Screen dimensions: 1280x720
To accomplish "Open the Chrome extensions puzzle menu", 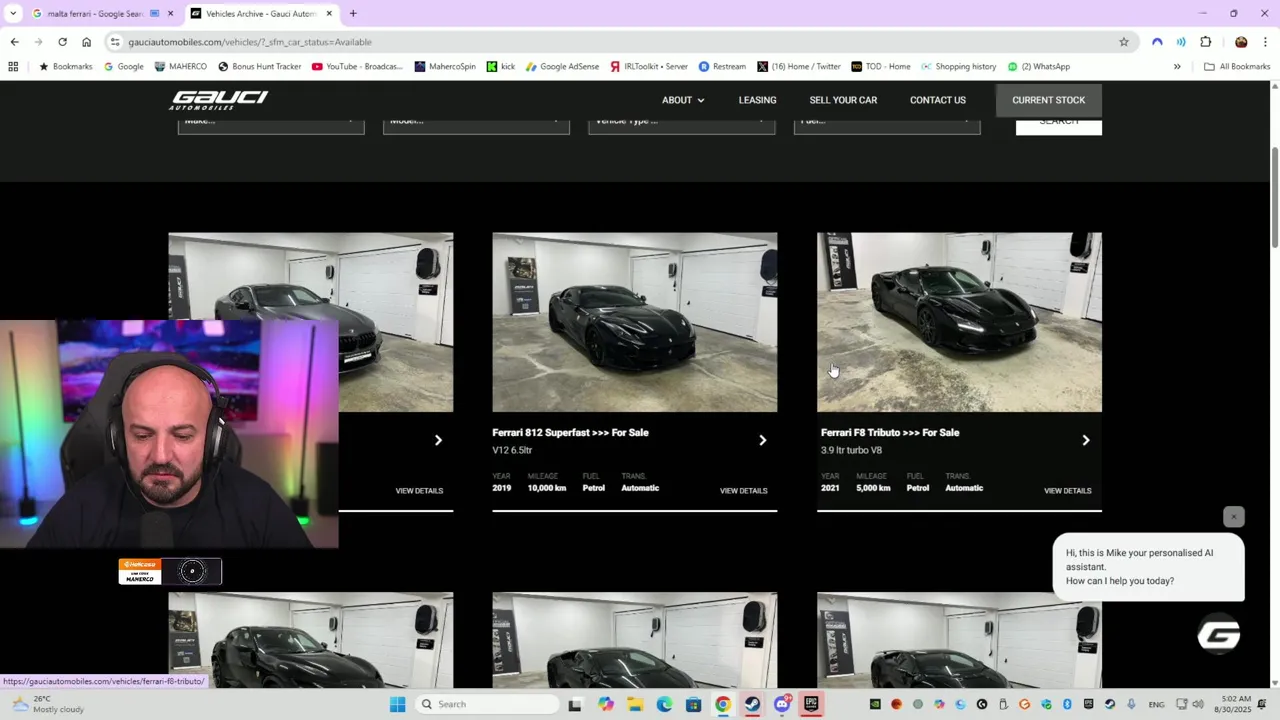I will (1205, 42).
